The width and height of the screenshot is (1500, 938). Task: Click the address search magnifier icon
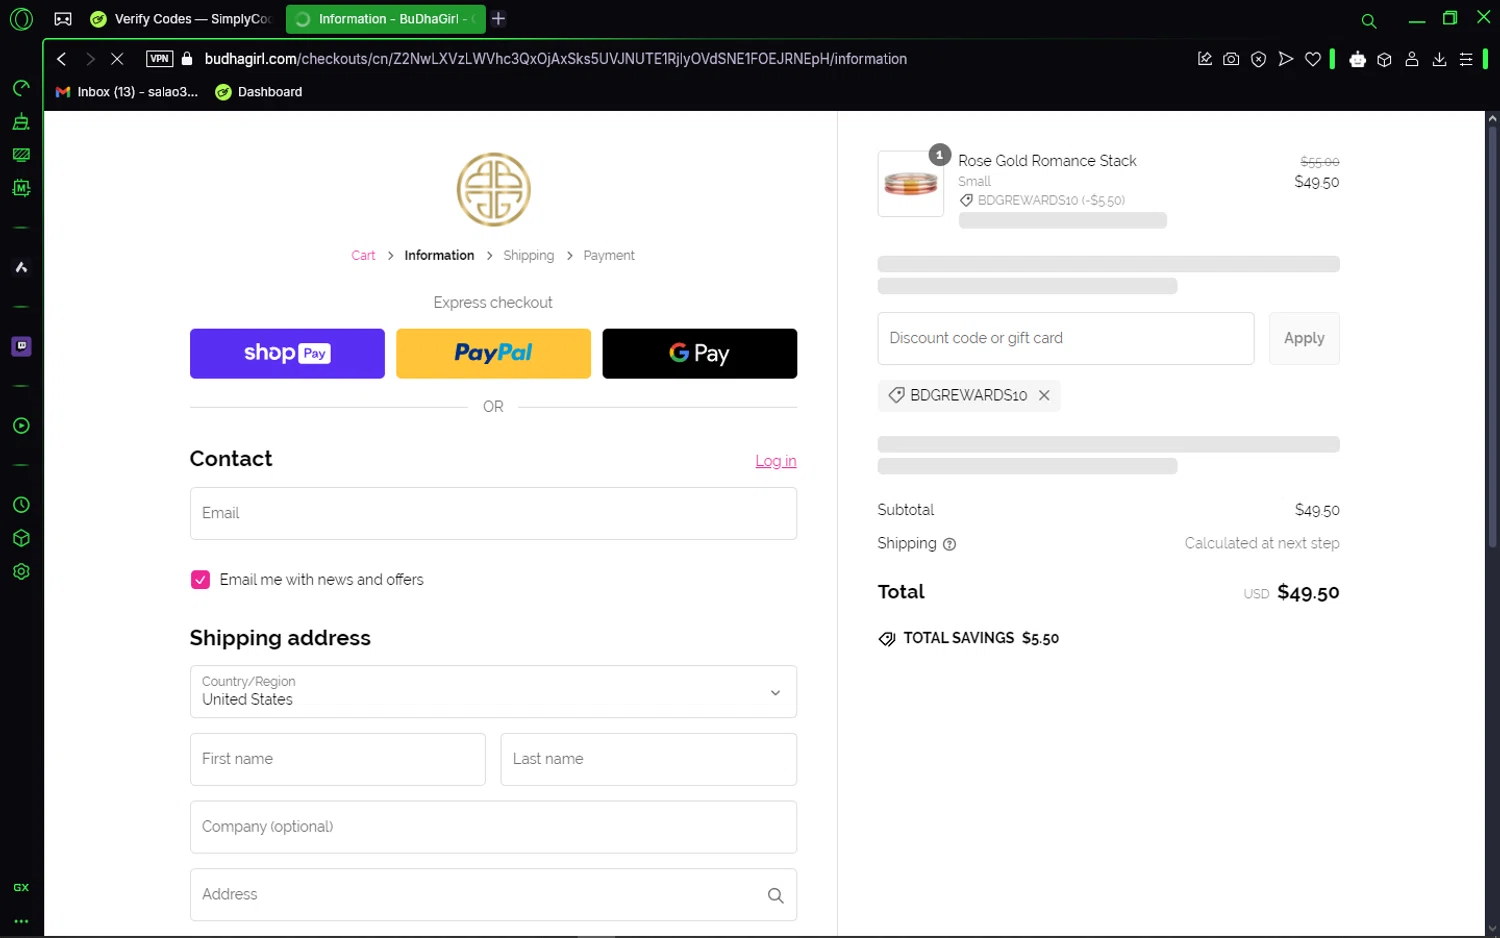coord(775,896)
